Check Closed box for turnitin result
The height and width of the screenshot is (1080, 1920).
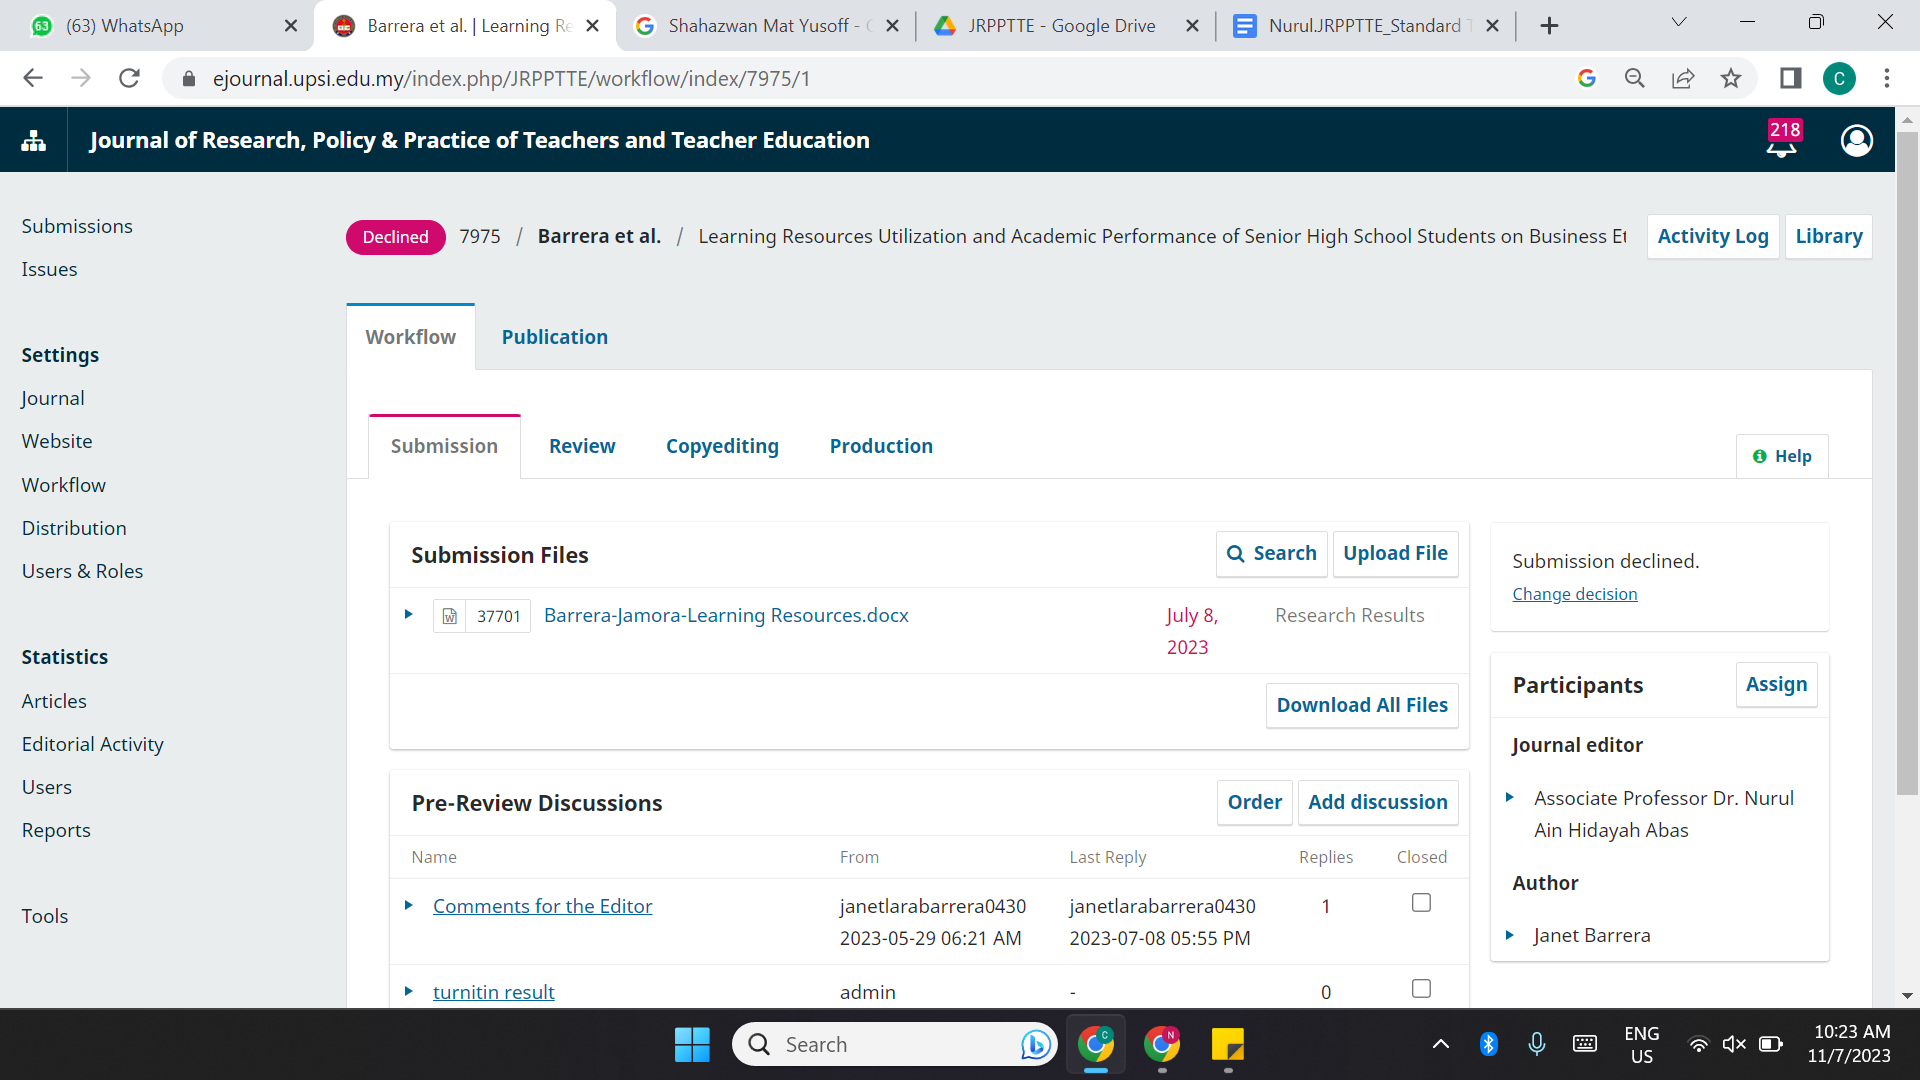click(1421, 989)
